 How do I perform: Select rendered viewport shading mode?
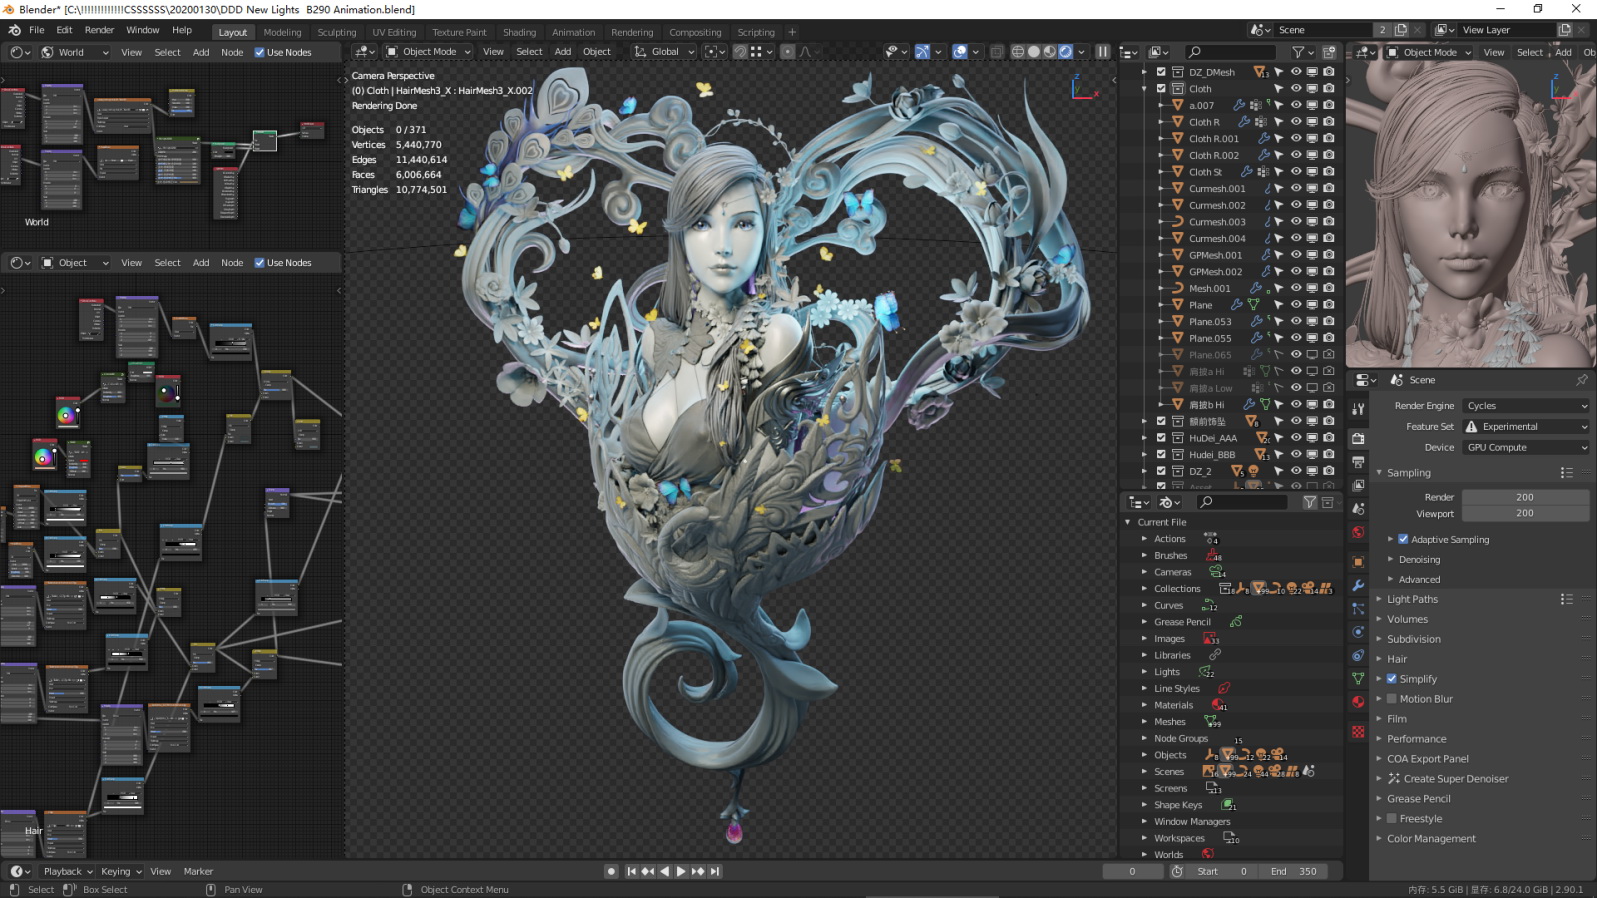(x=1066, y=52)
